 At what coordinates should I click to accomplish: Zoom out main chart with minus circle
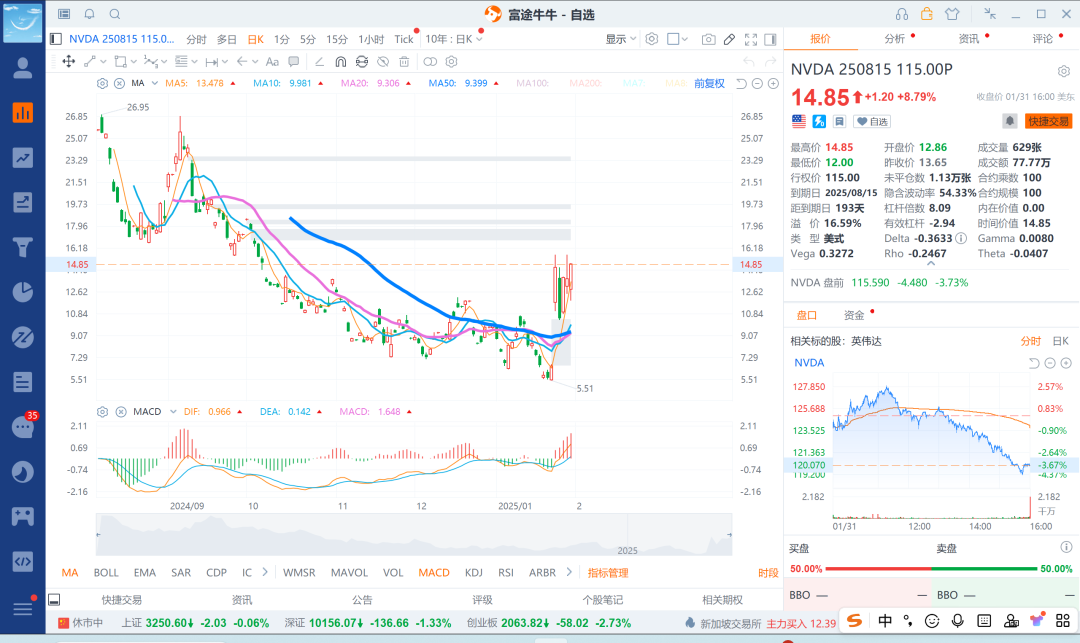click(757, 83)
